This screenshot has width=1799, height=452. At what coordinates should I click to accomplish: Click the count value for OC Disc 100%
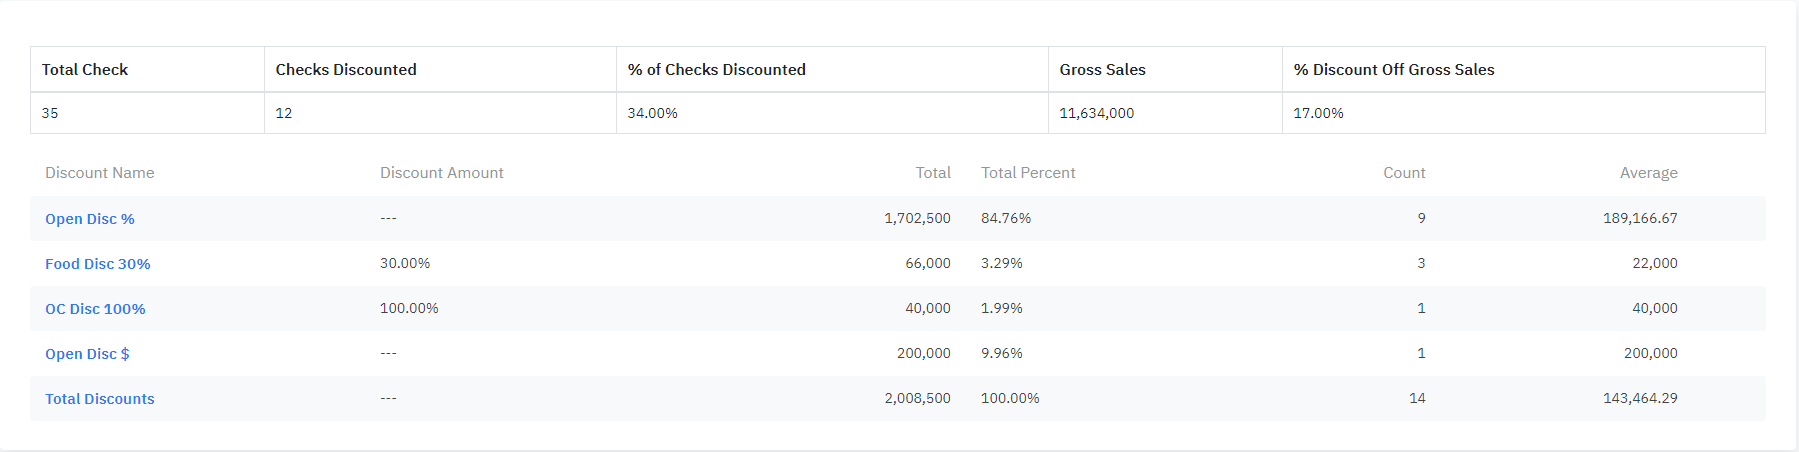(x=1421, y=309)
